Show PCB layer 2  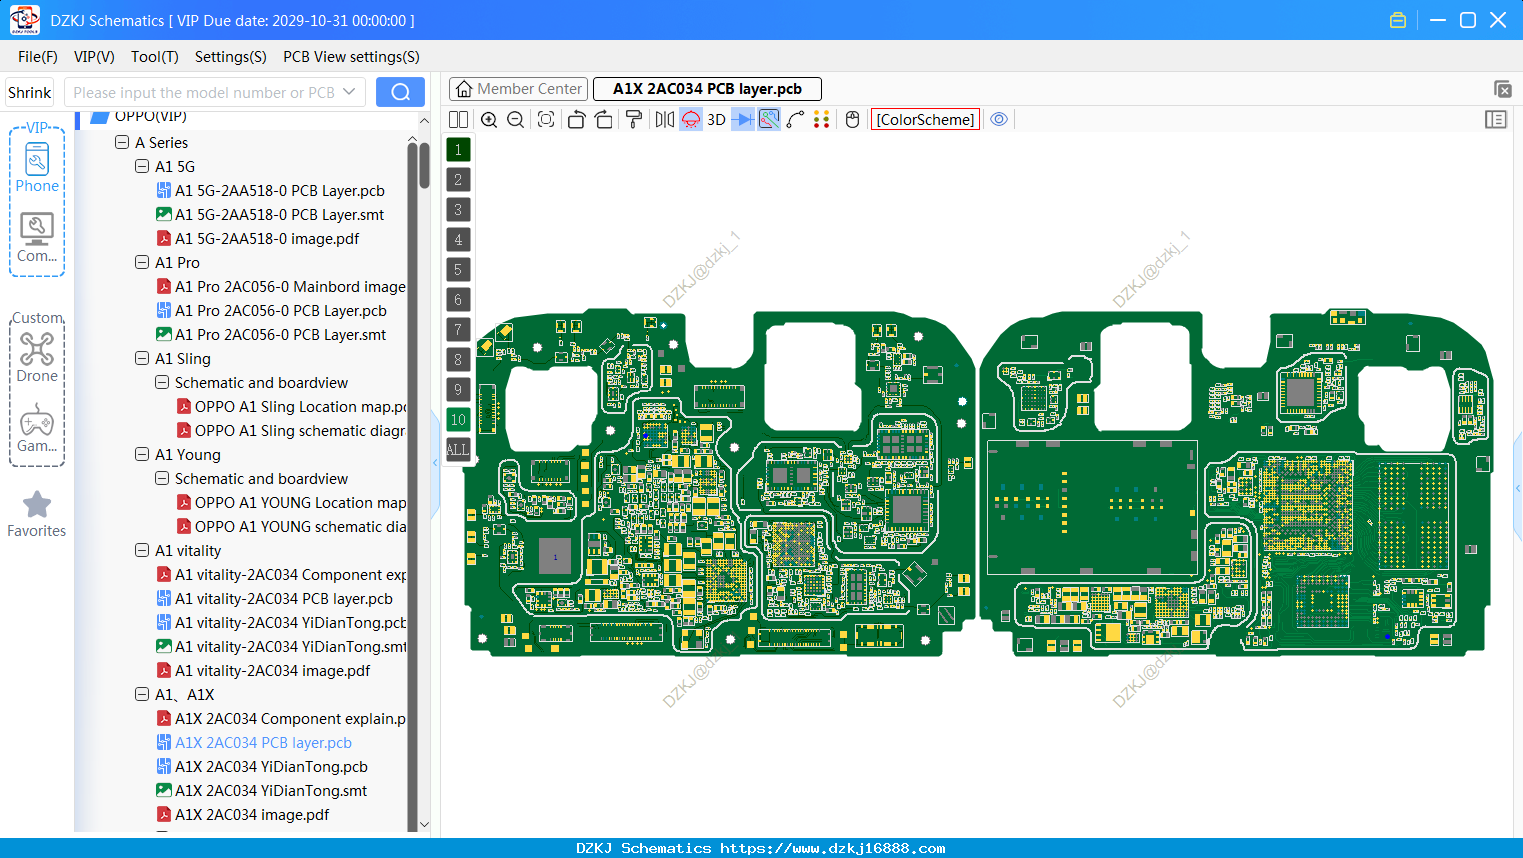point(458,179)
